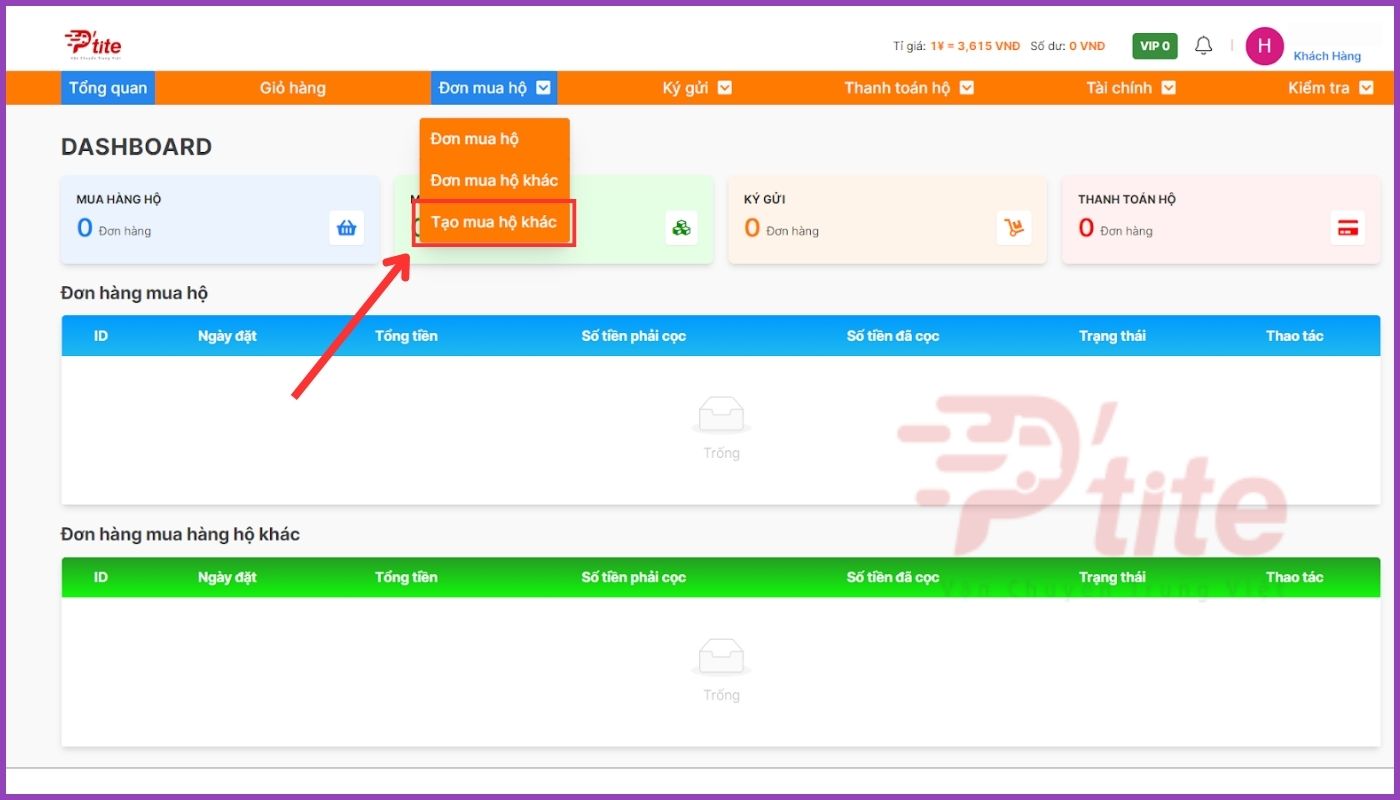Click the Khách Hàng account link

1327,56
